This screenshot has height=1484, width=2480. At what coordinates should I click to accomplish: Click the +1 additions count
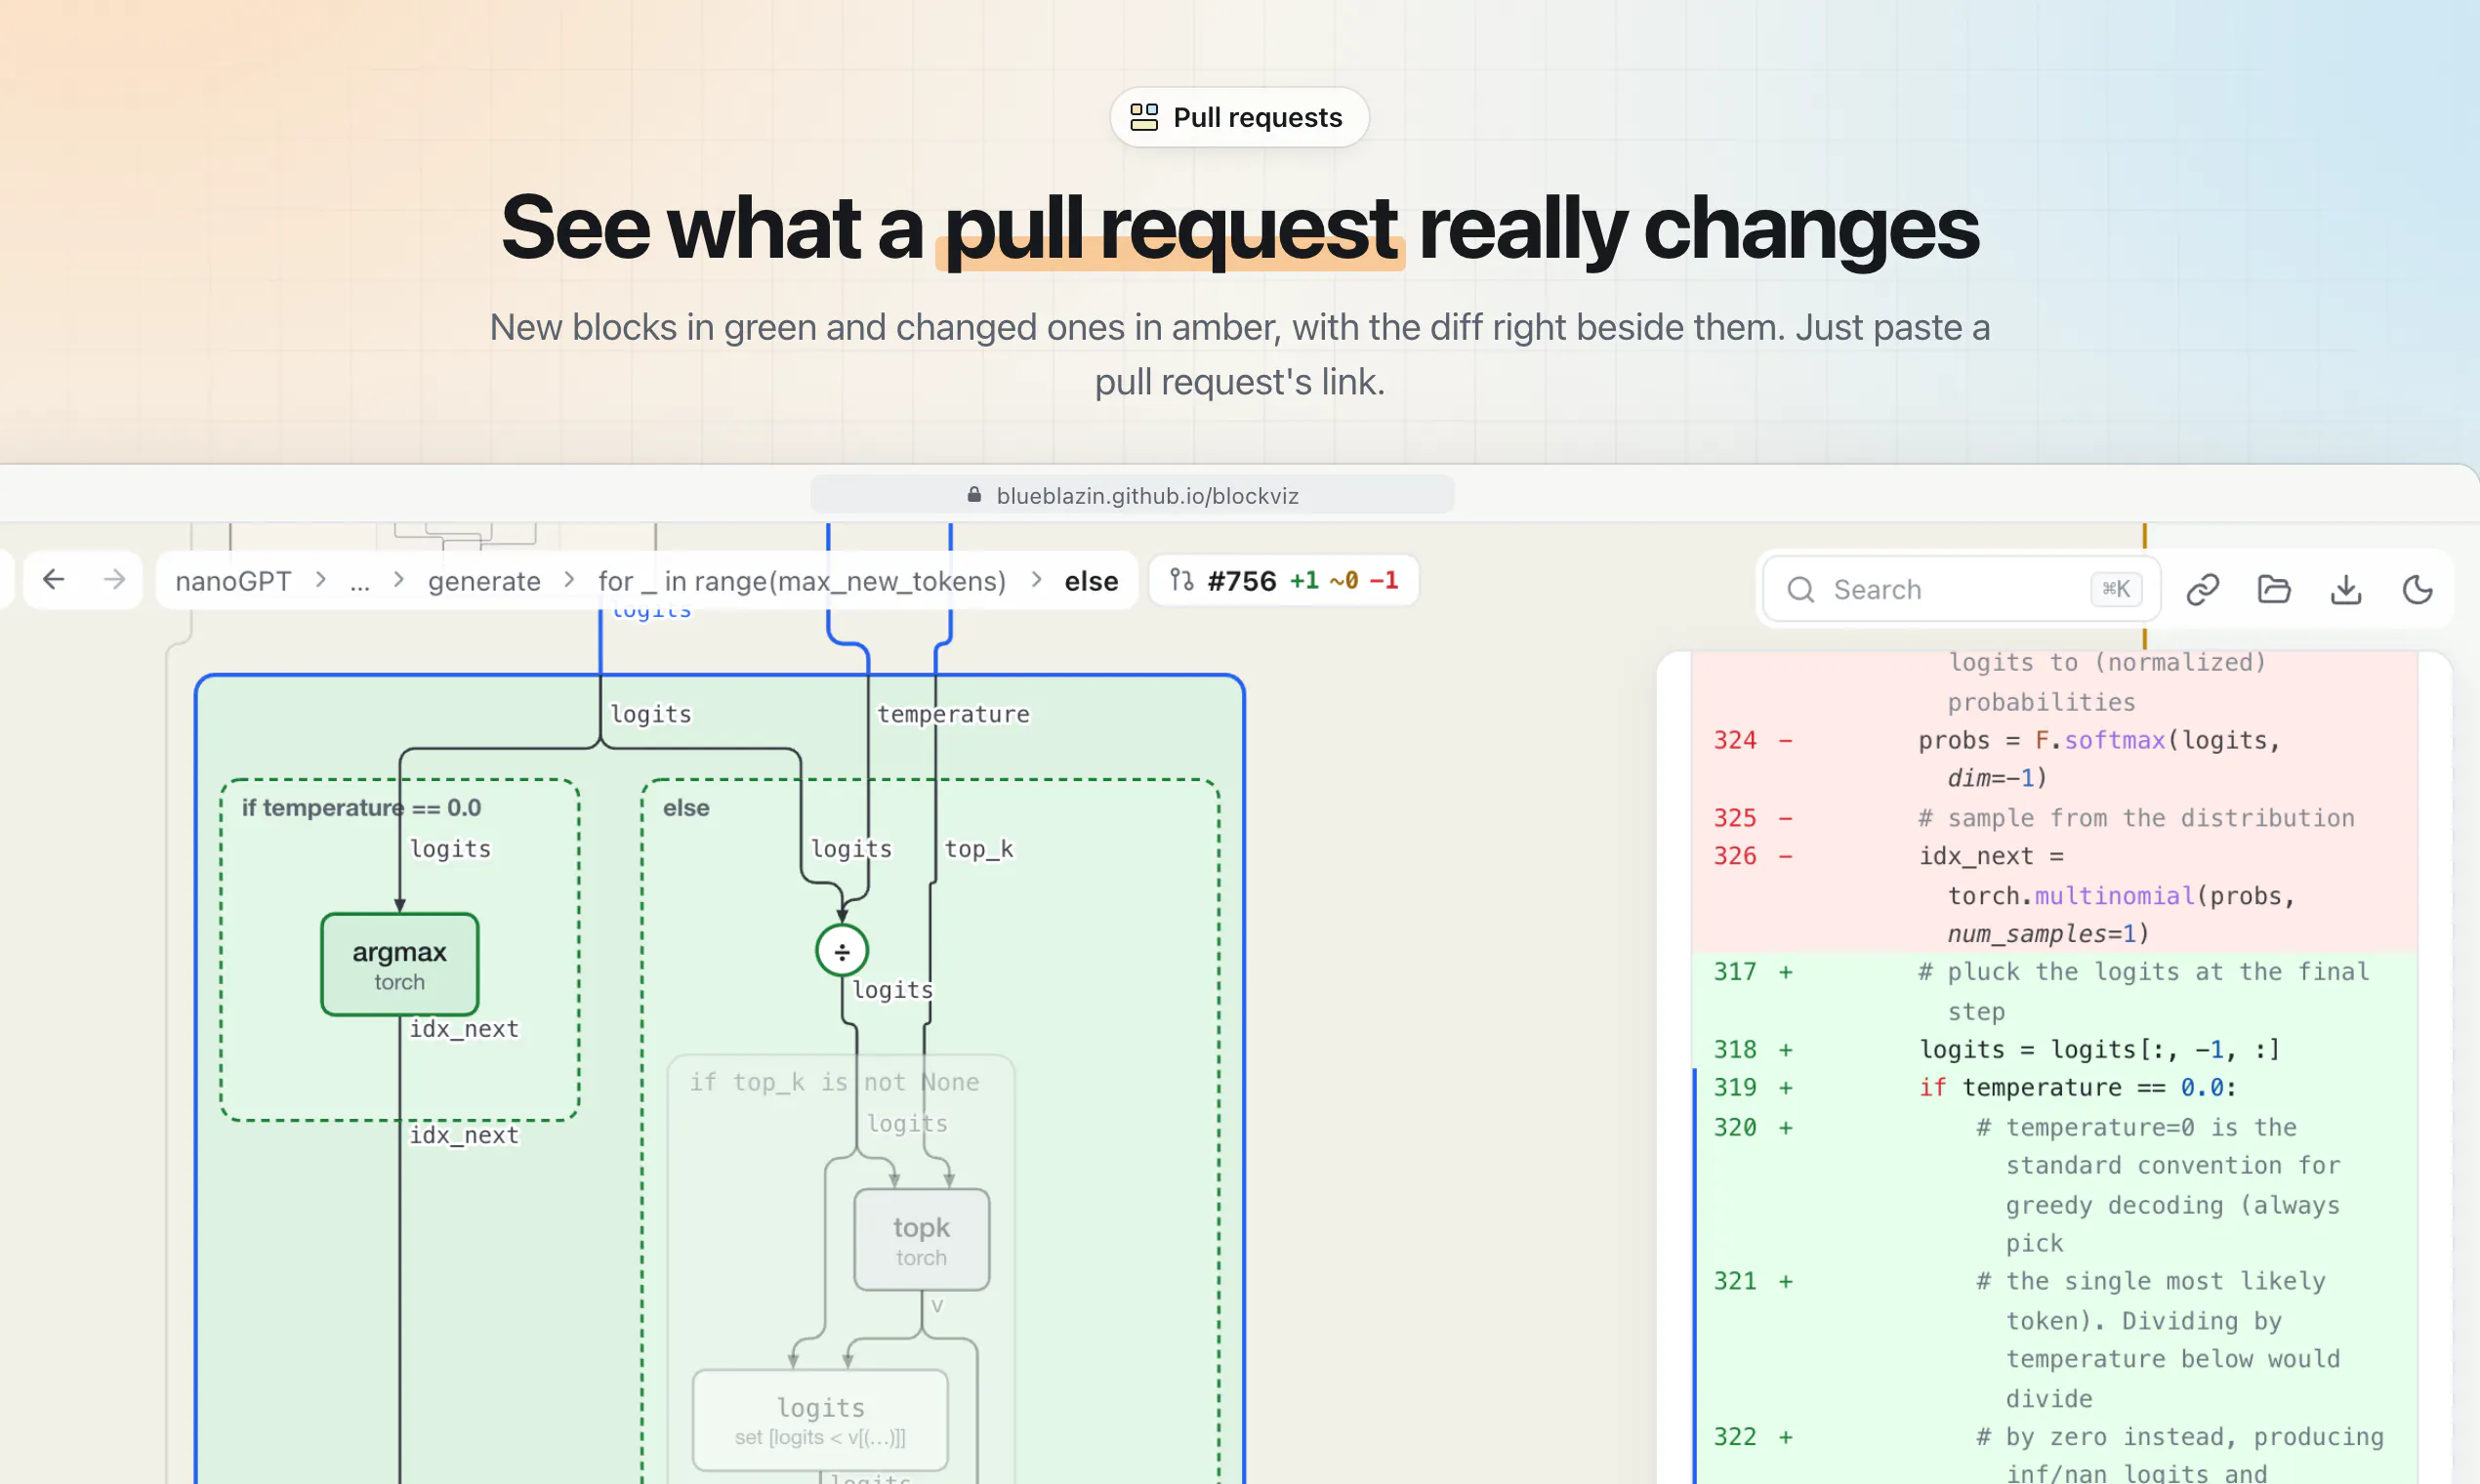click(1304, 580)
